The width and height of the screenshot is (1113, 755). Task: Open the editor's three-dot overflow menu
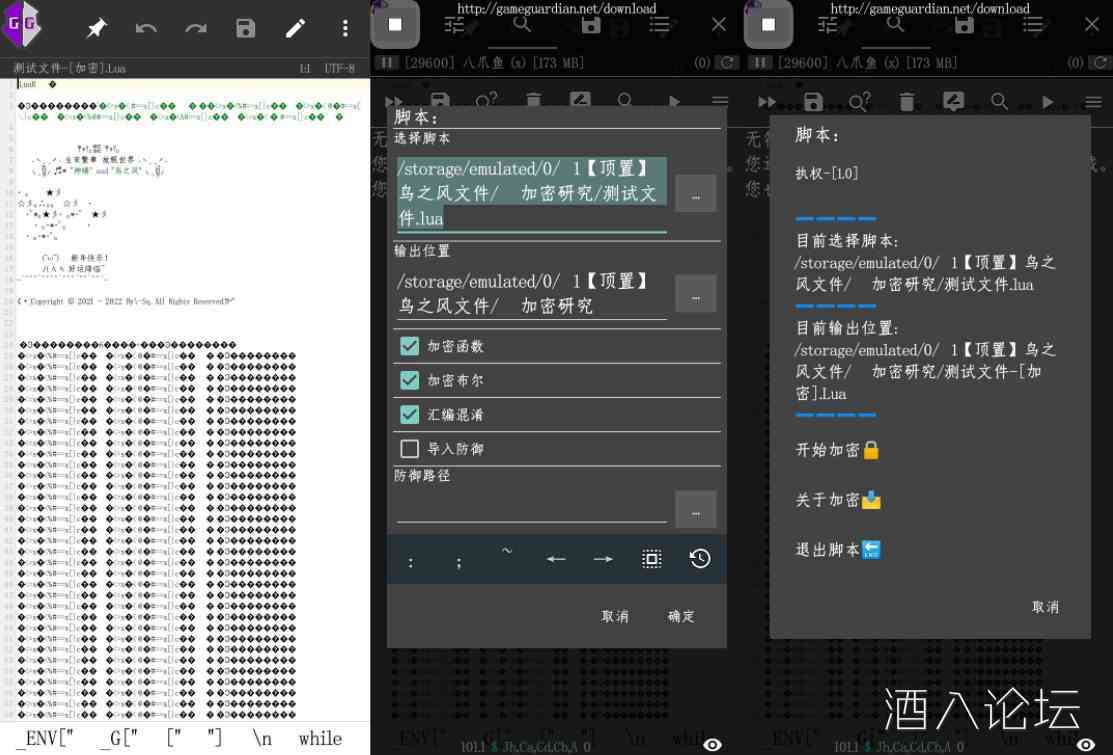345,28
